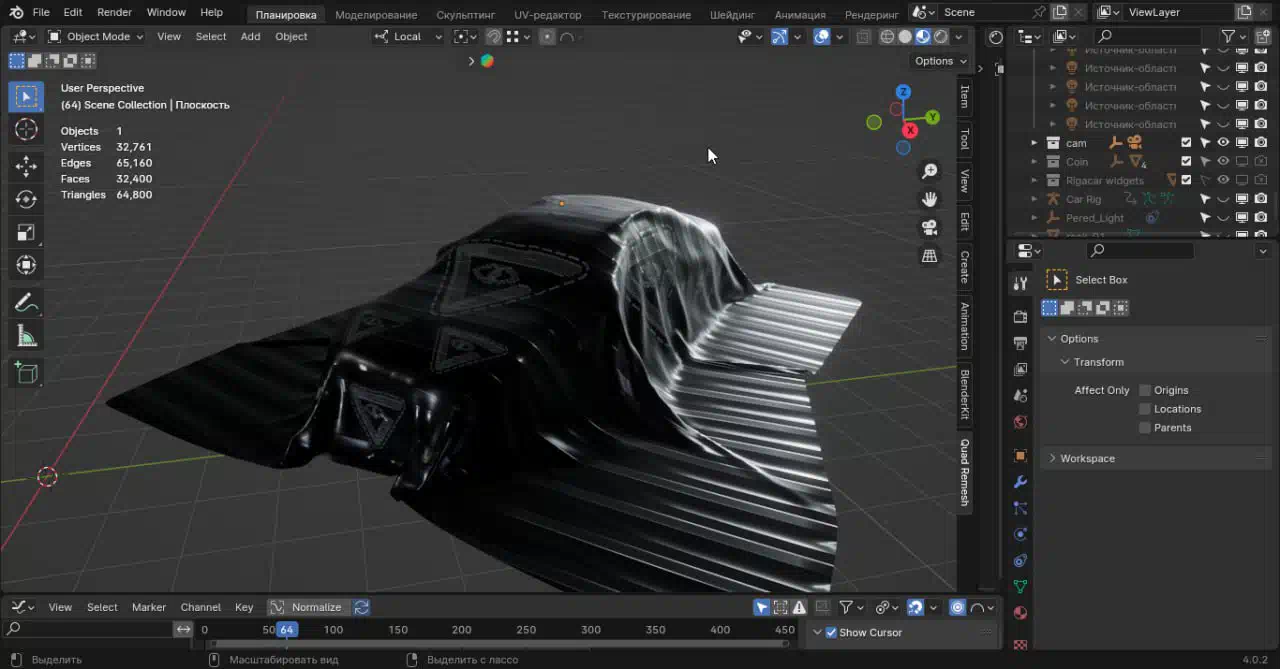
Task: Uncheck the Rigacar widgets collection checkbox
Action: coord(1186,181)
